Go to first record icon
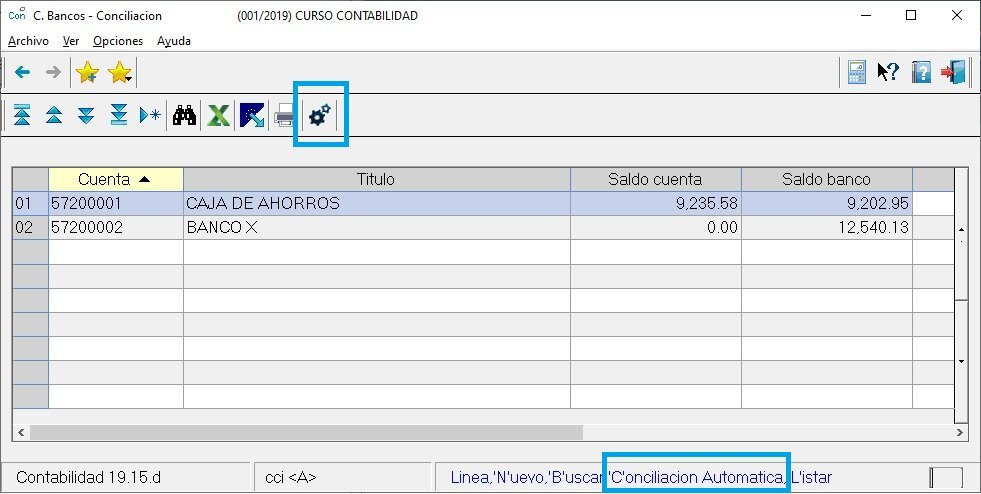 pos(22,115)
